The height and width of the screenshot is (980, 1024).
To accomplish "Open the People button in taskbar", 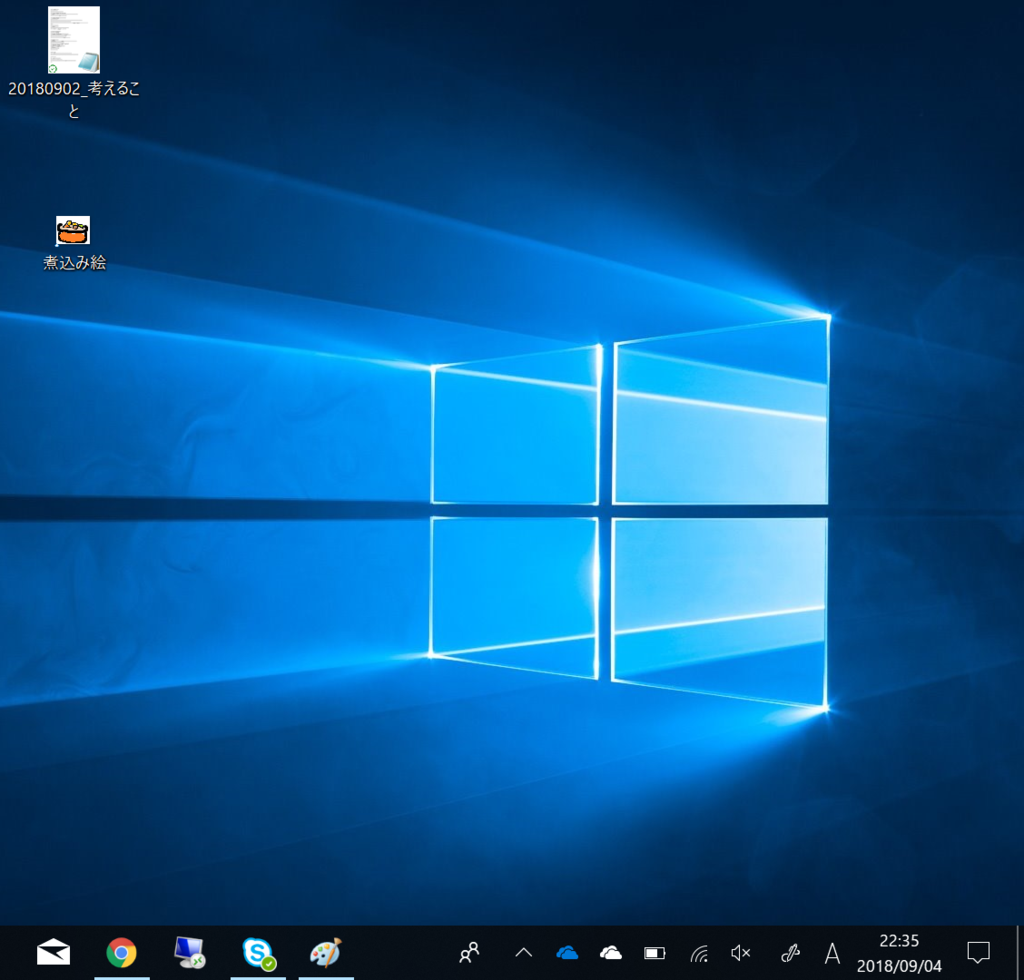I will click(x=469, y=953).
